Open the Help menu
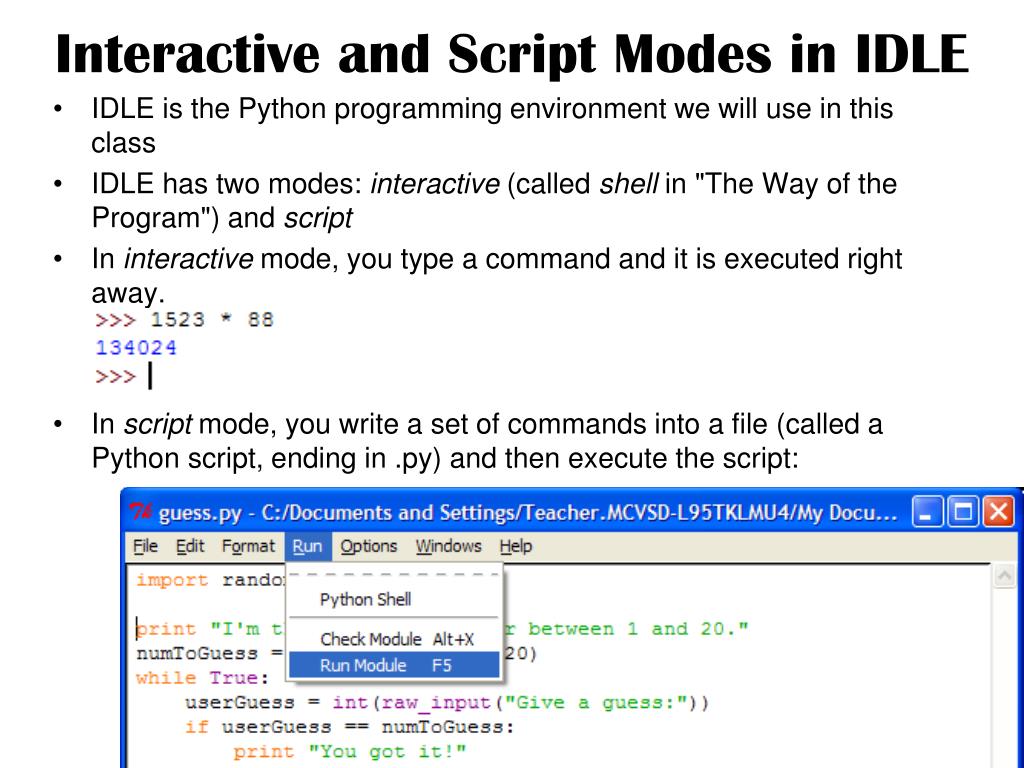 click(516, 546)
